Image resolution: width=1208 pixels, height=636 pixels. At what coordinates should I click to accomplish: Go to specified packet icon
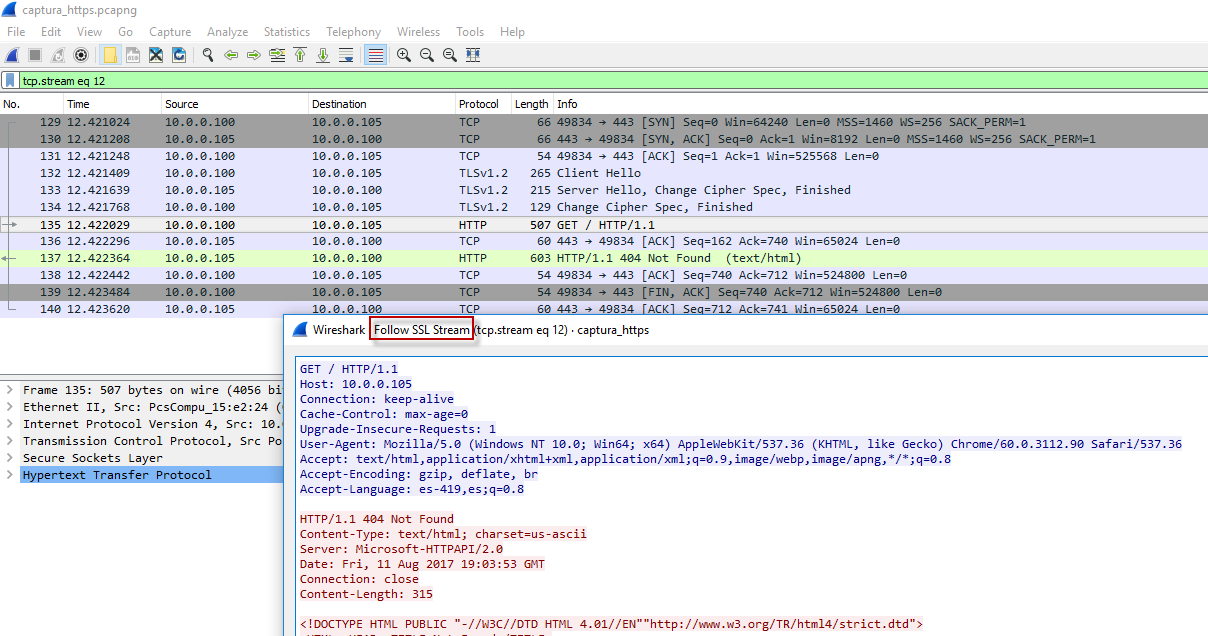(x=277, y=55)
